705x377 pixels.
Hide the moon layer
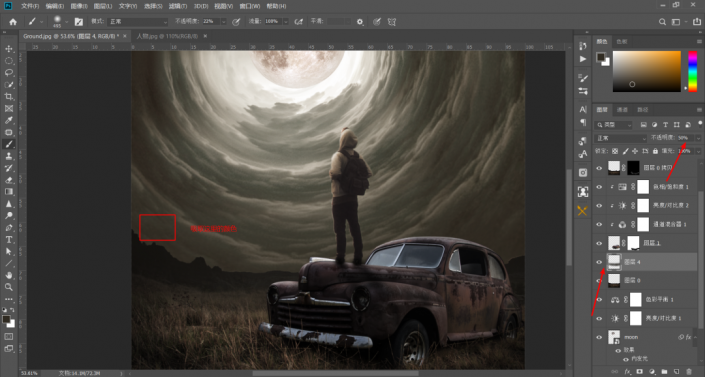tap(599, 337)
